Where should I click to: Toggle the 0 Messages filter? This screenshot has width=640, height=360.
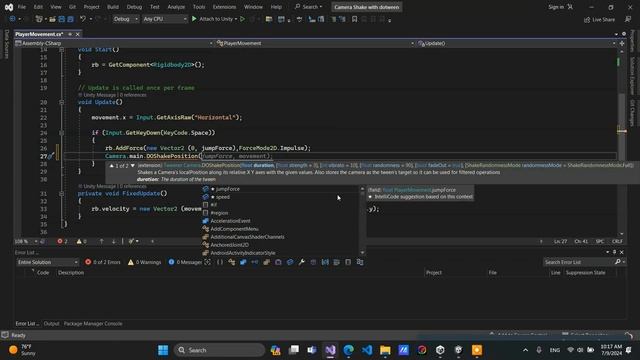pyautogui.click(x=185, y=262)
